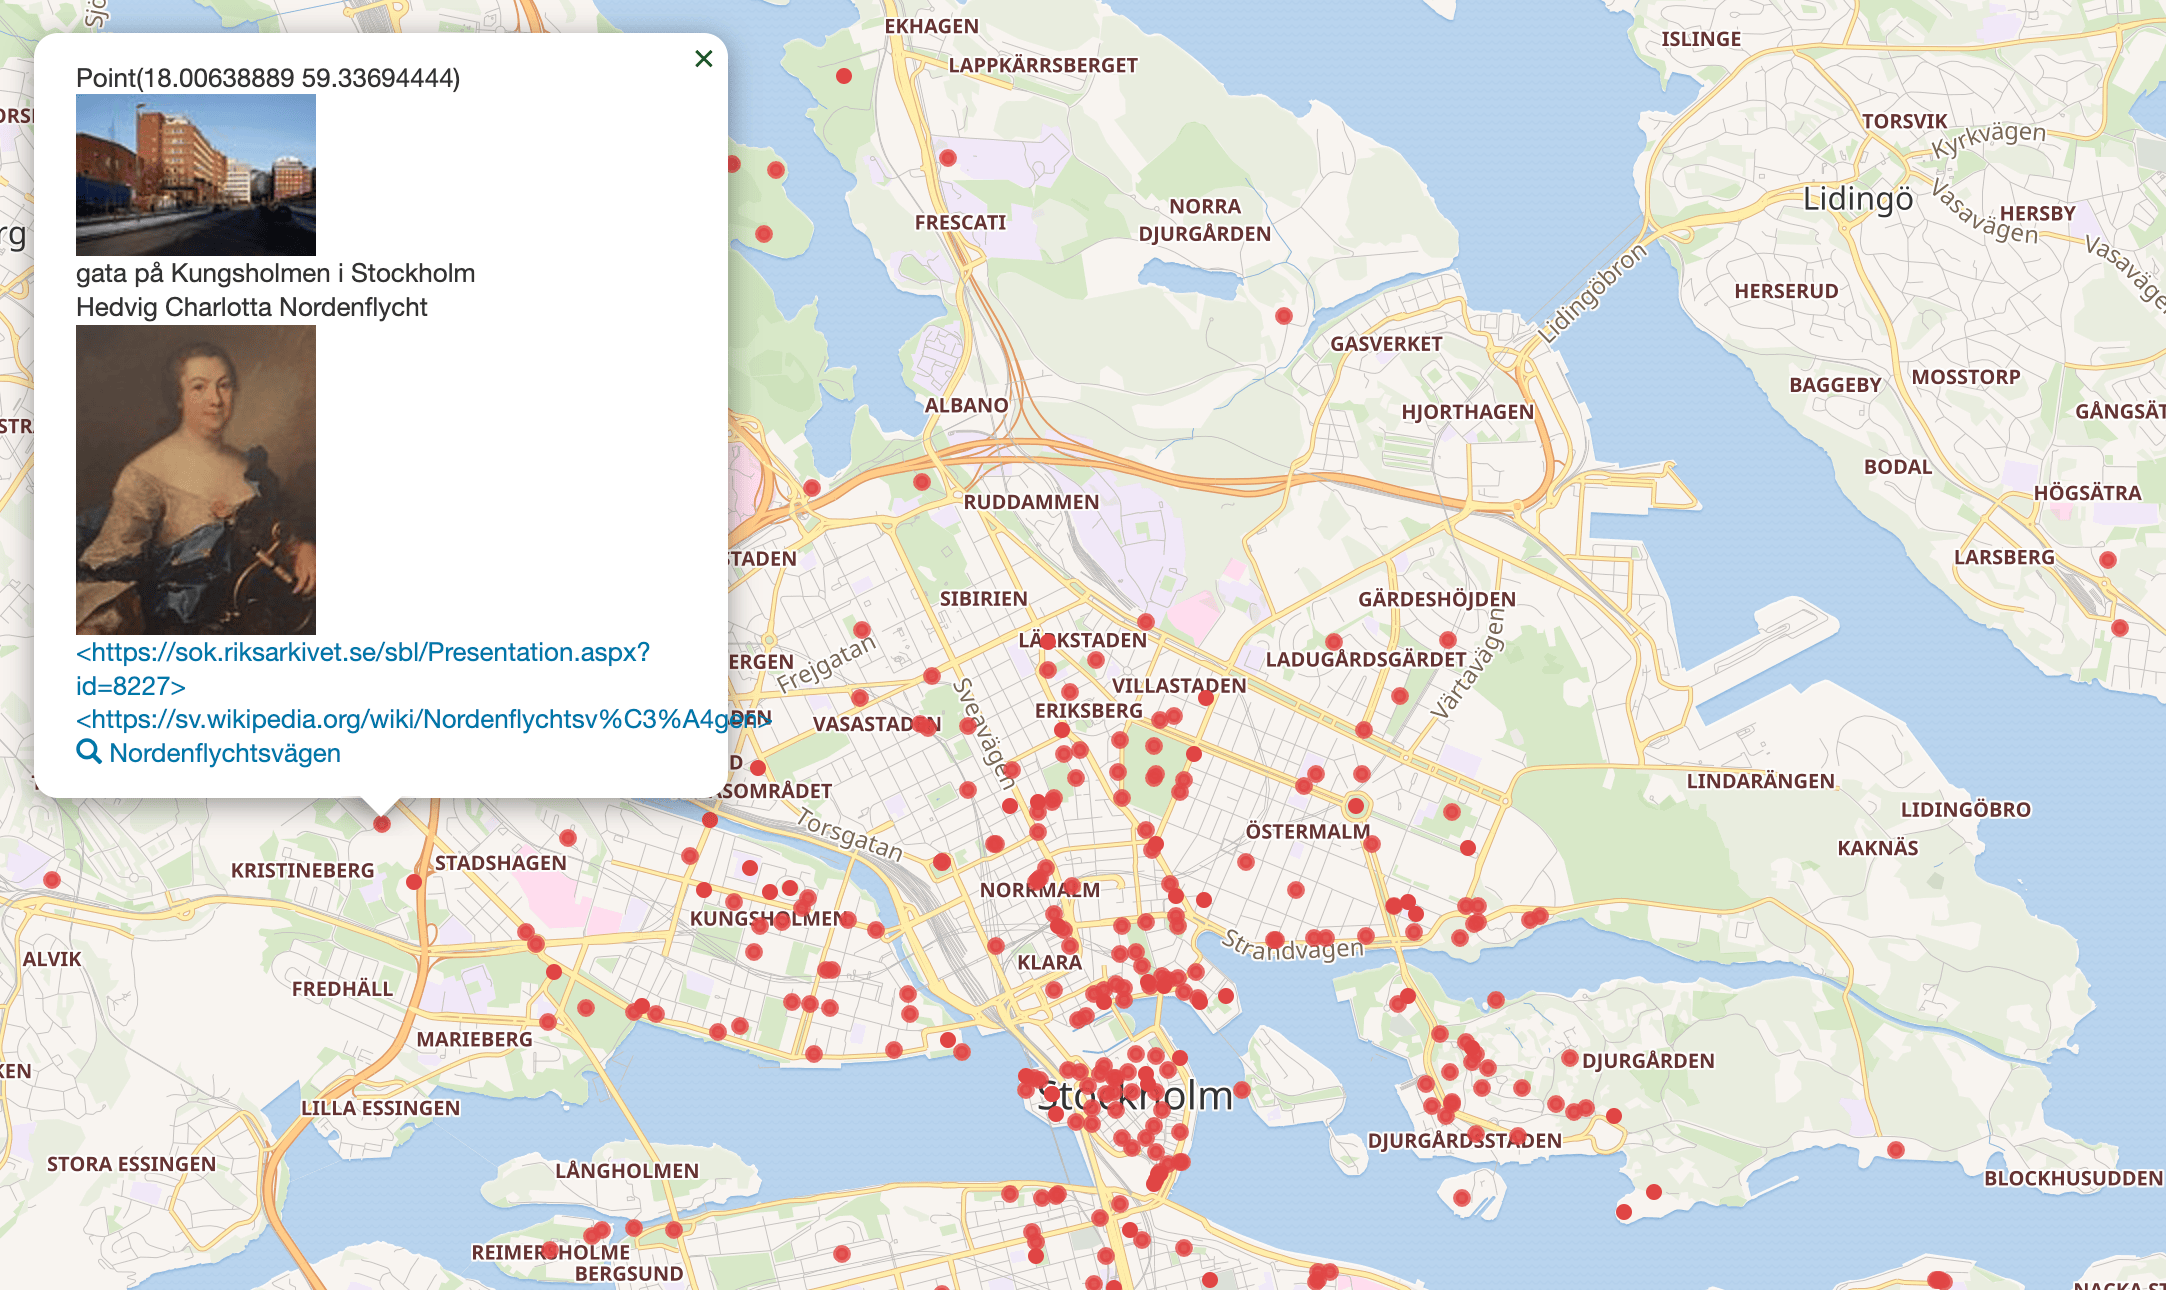Click the magnifier icon beside Nordenflychtsvägen
The height and width of the screenshot is (1290, 2166).
tap(88, 752)
